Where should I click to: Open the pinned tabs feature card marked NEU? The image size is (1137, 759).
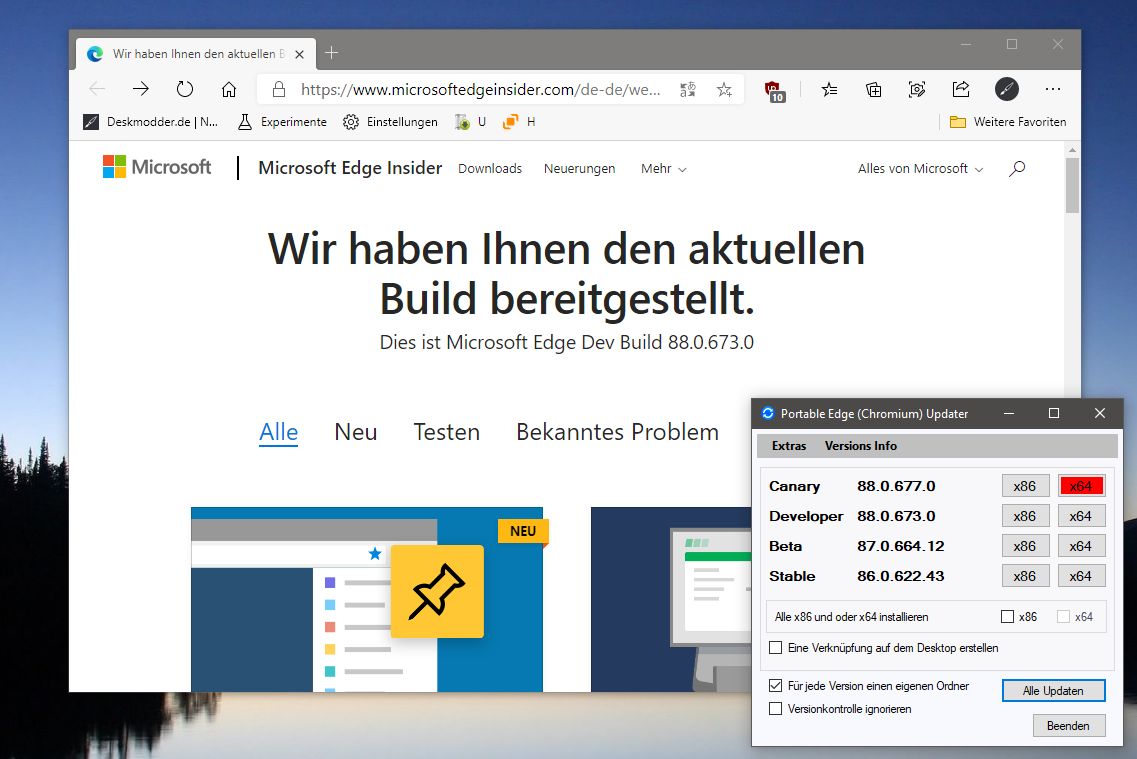point(367,600)
